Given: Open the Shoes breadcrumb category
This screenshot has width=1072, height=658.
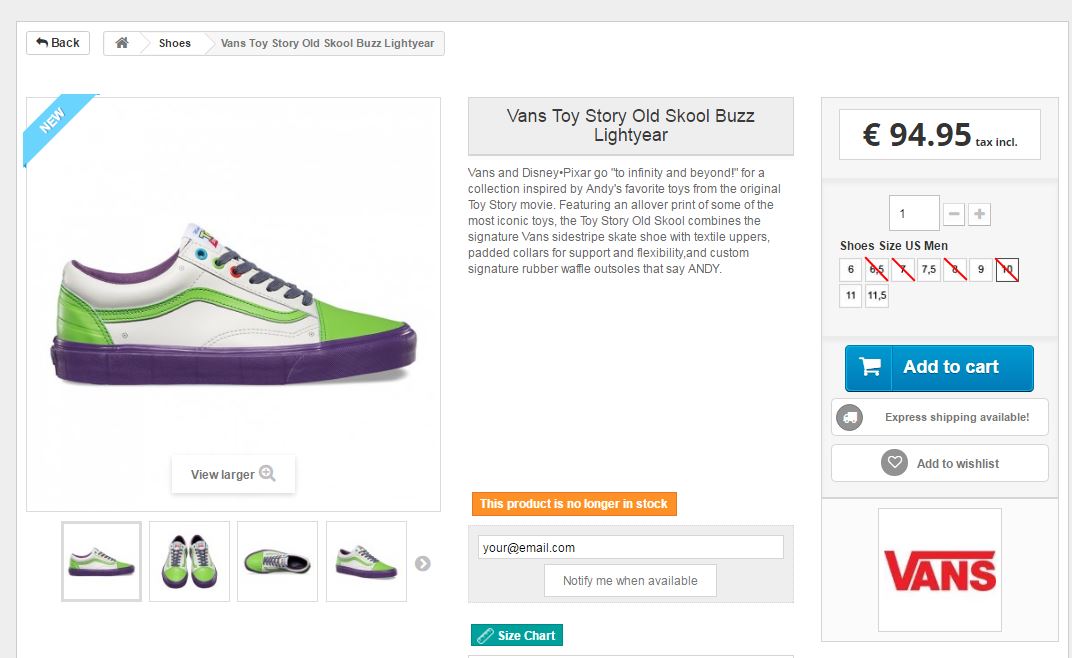Looking at the screenshot, I should (x=175, y=43).
